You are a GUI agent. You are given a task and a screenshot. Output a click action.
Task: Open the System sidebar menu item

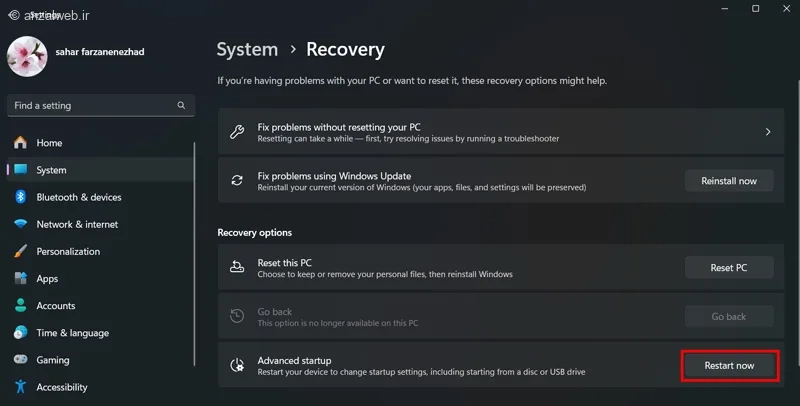click(x=52, y=170)
